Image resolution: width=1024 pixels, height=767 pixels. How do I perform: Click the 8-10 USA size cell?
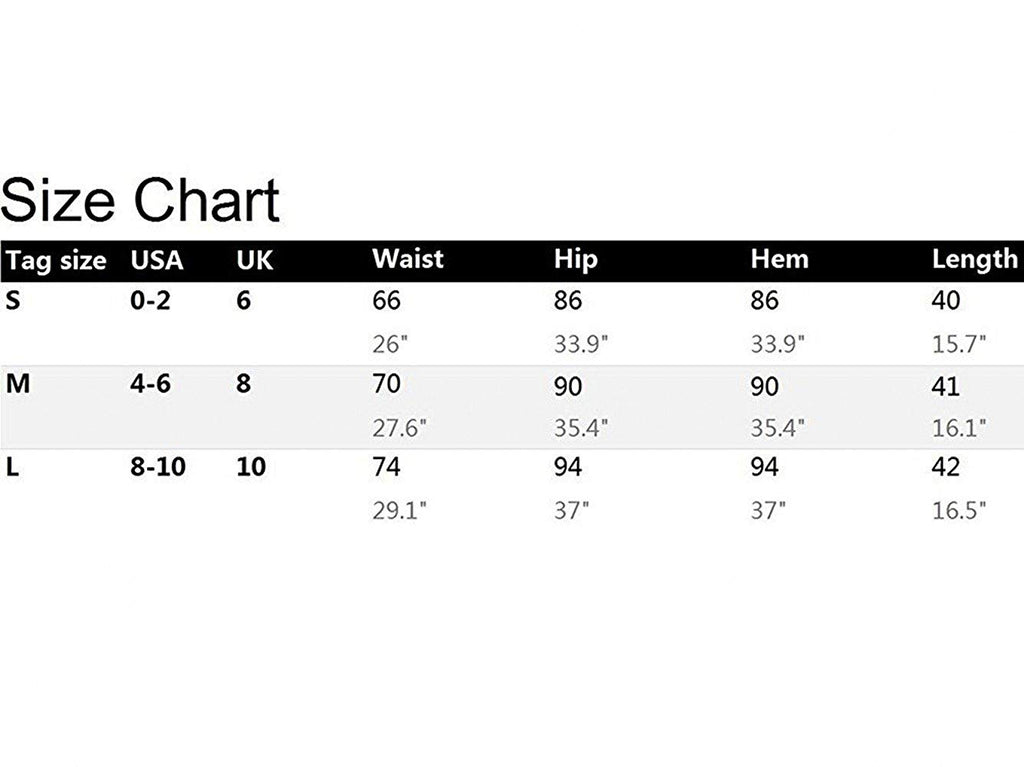coord(157,467)
